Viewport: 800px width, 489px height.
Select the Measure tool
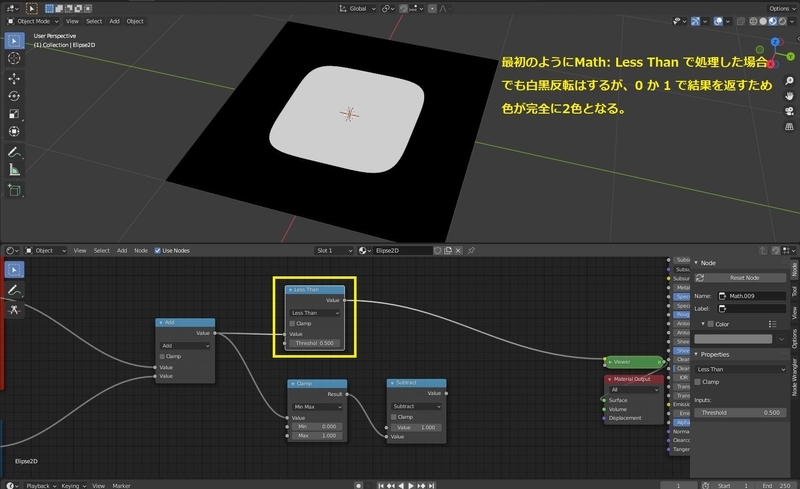[x=14, y=169]
